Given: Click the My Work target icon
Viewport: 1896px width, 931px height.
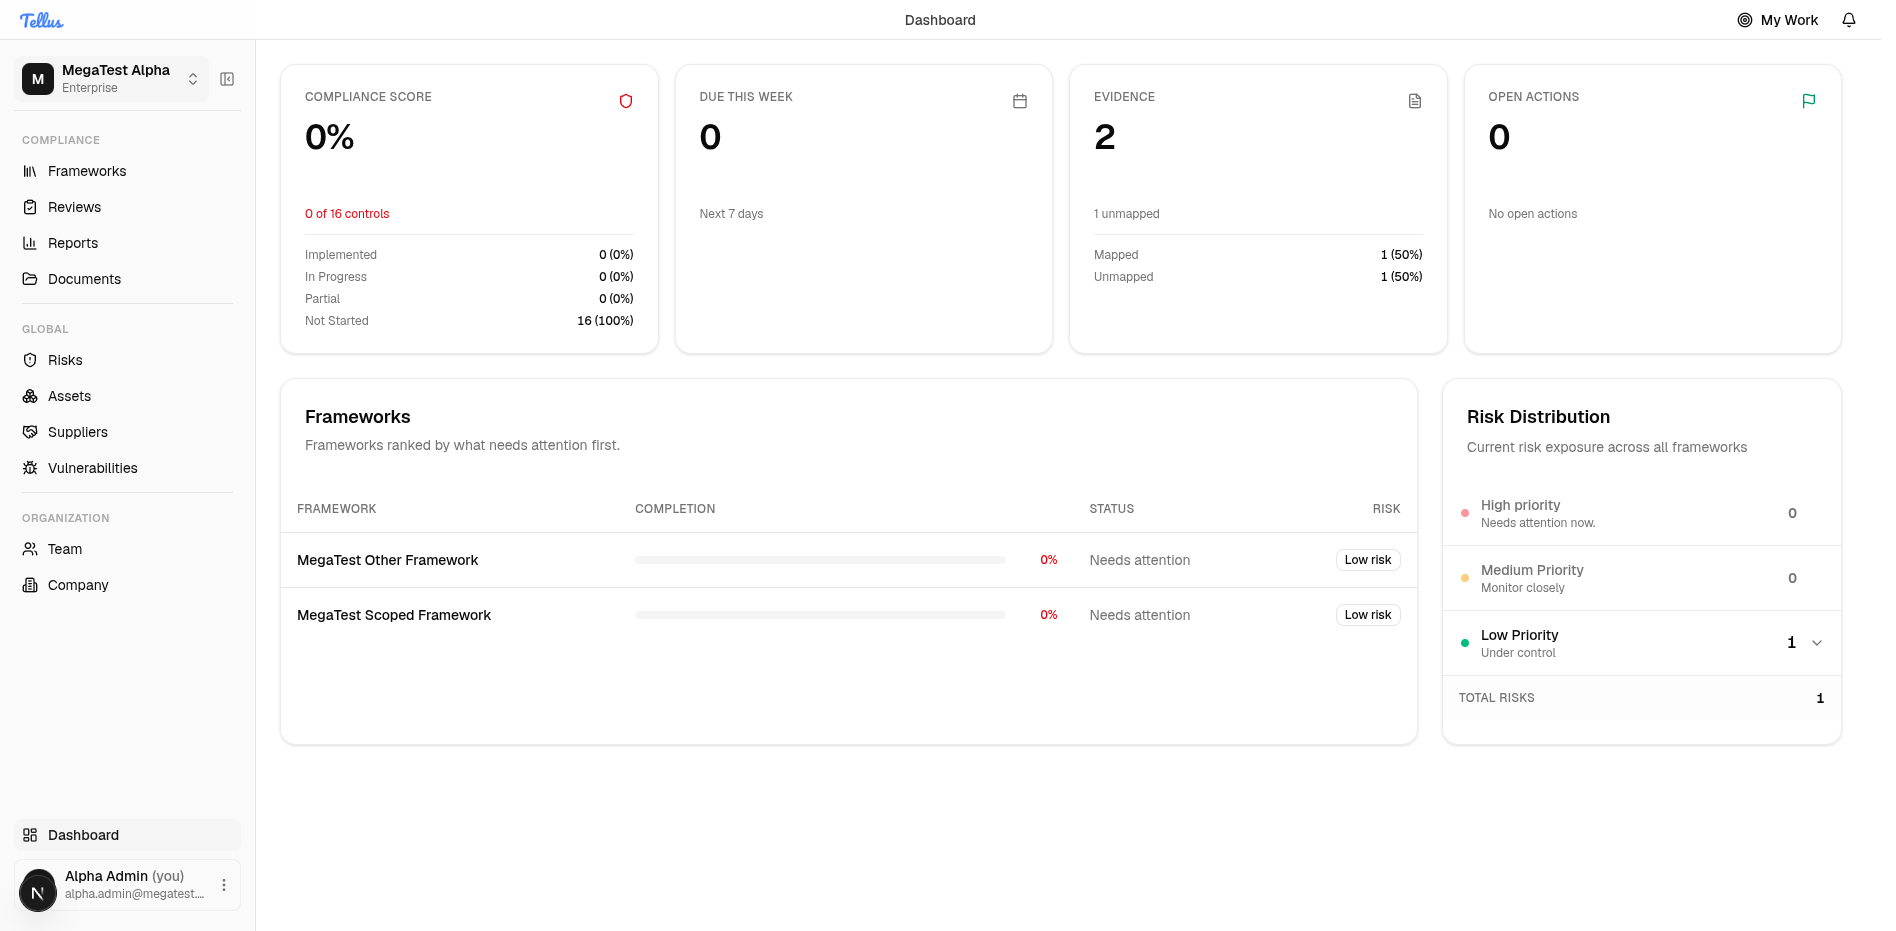Looking at the screenshot, I should tap(1745, 20).
